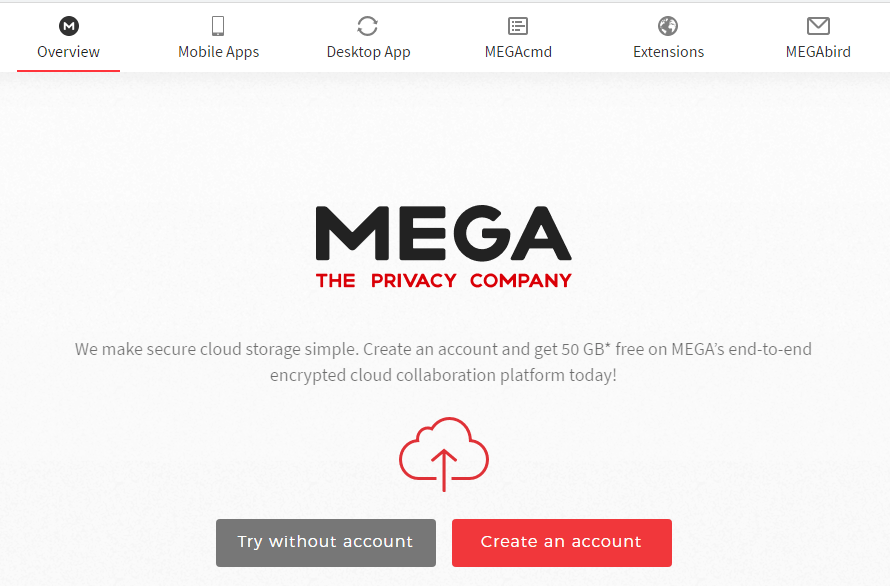
Task: Click the globe icon above Extensions
Action: tap(668, 26)
